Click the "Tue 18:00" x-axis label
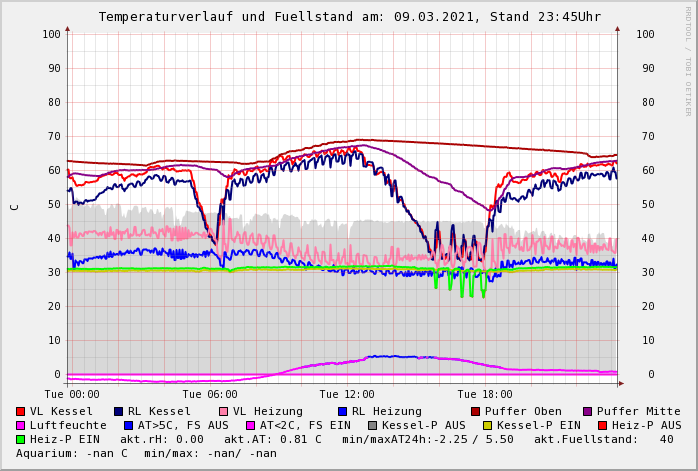The width and height of the screenshot is (698, 471). (x=485, y=394)
